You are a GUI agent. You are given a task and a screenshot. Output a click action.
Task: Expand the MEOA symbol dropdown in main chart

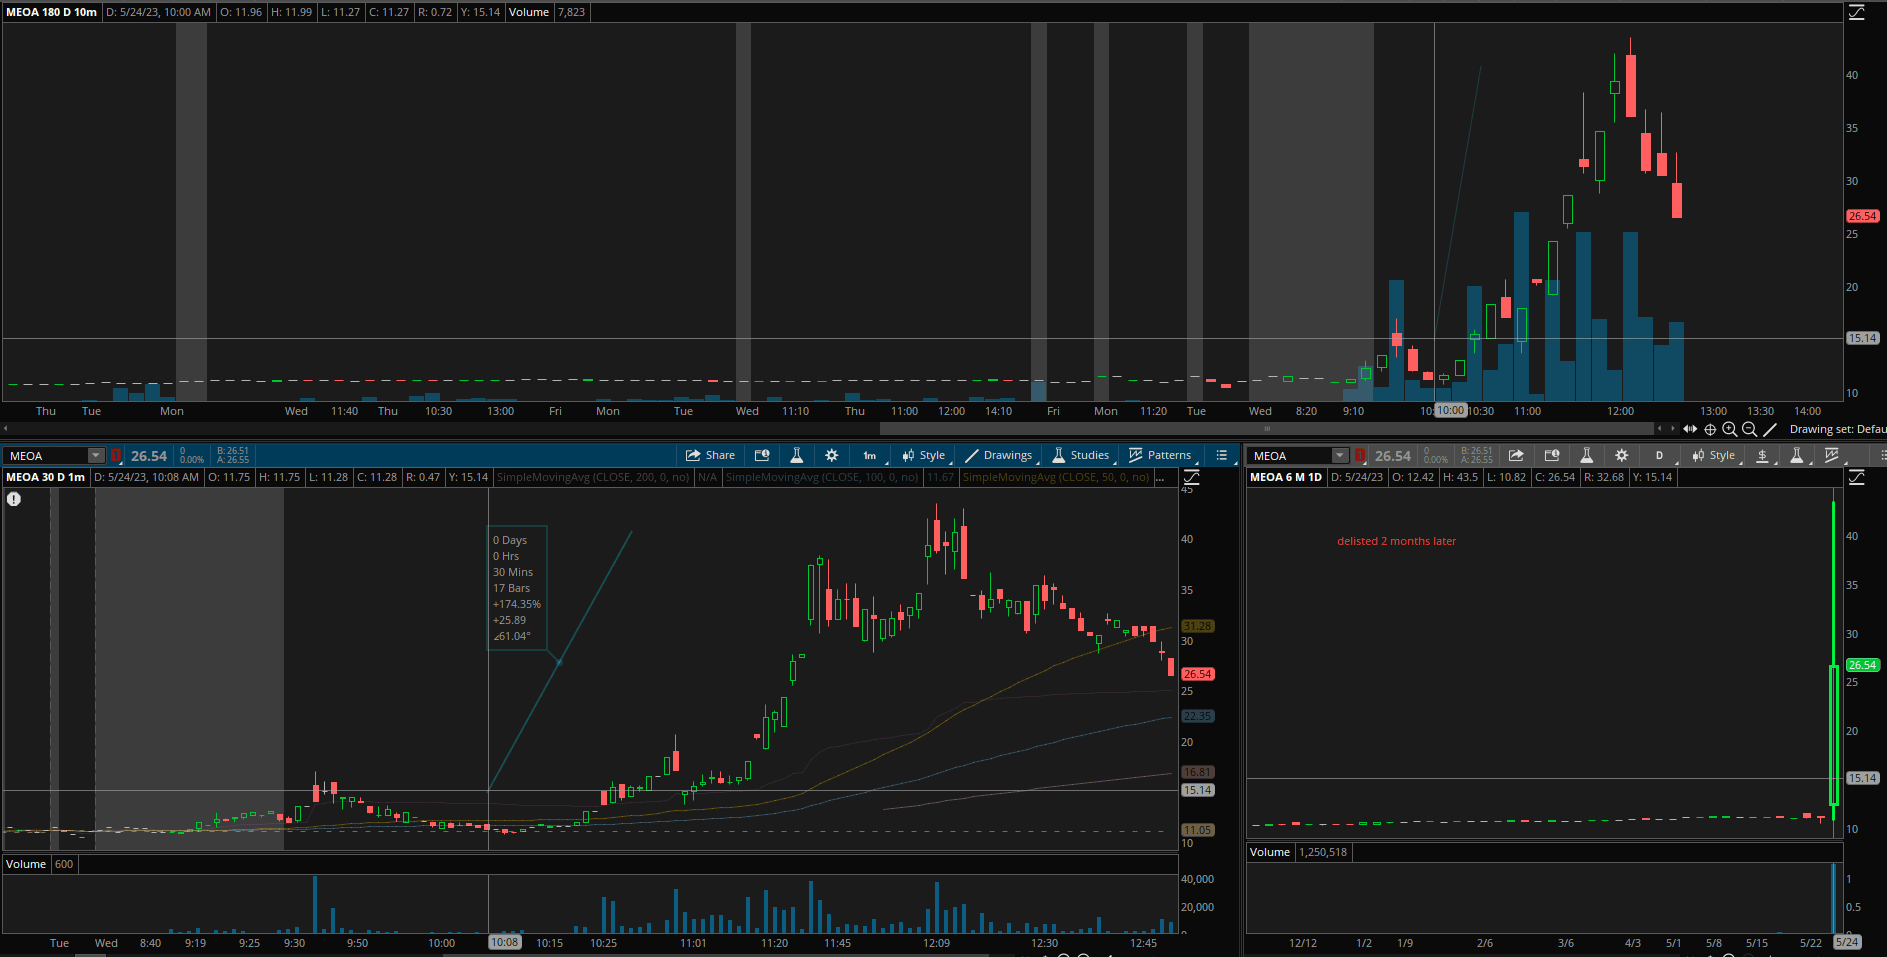point(96,456)
